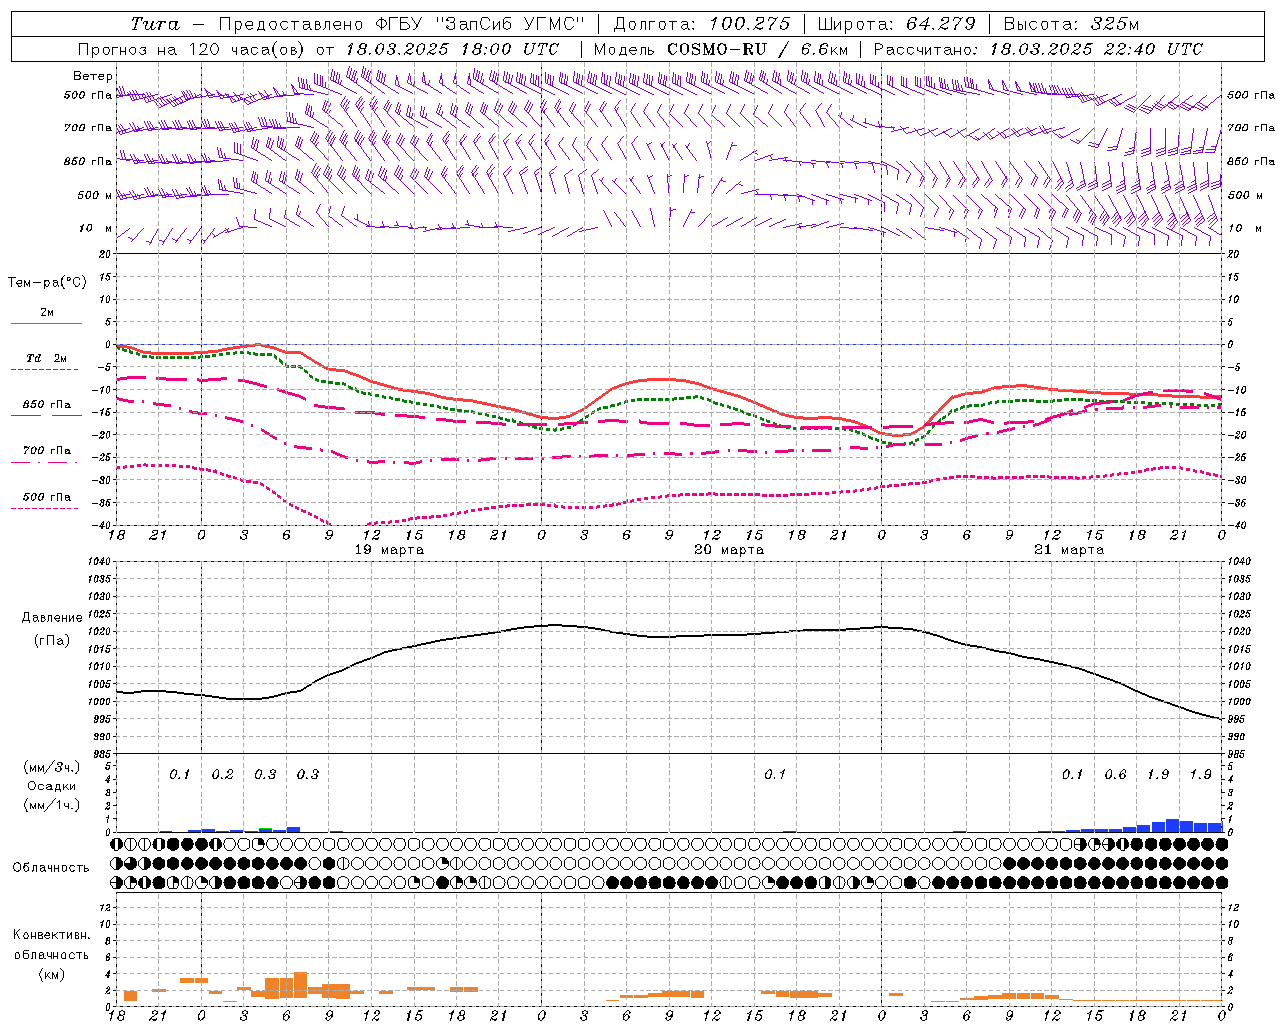
Task: Select the "Тем-ра(°C)" temperature panel label
Action: (x=47, y=283)
